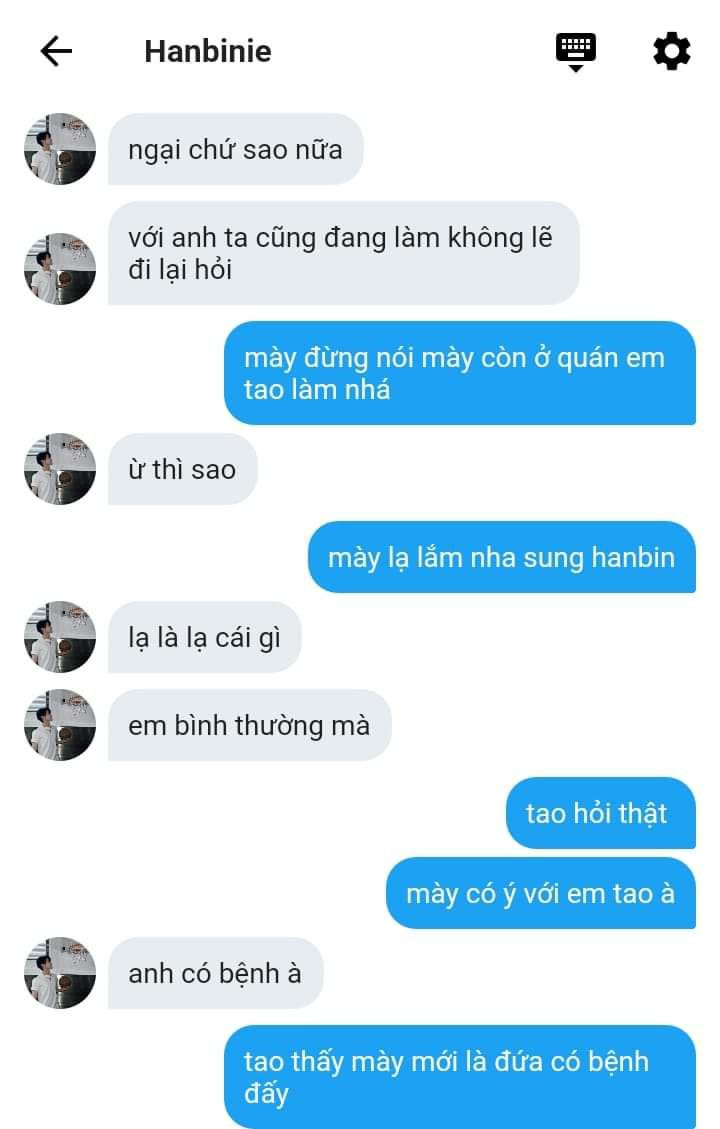Select the "lạ là lạ cái gì" bubble
Viewport: 720px width, 1129px height.
(204, 637)
